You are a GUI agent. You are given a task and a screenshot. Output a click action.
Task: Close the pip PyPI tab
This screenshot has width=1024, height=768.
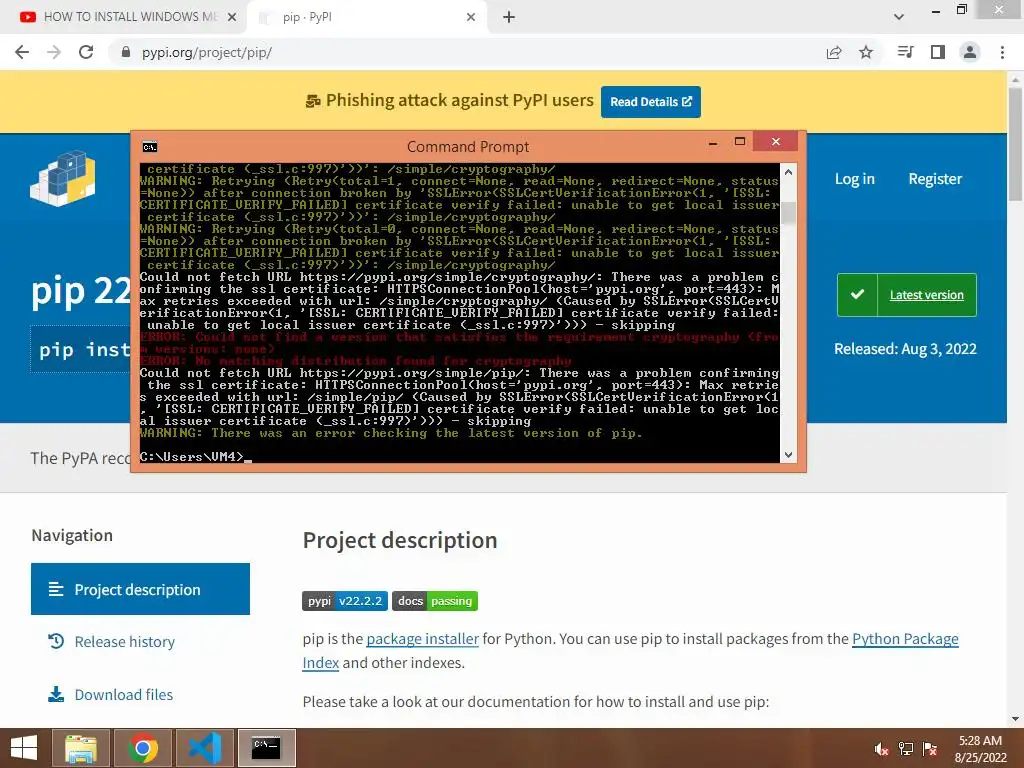[471, 17]
